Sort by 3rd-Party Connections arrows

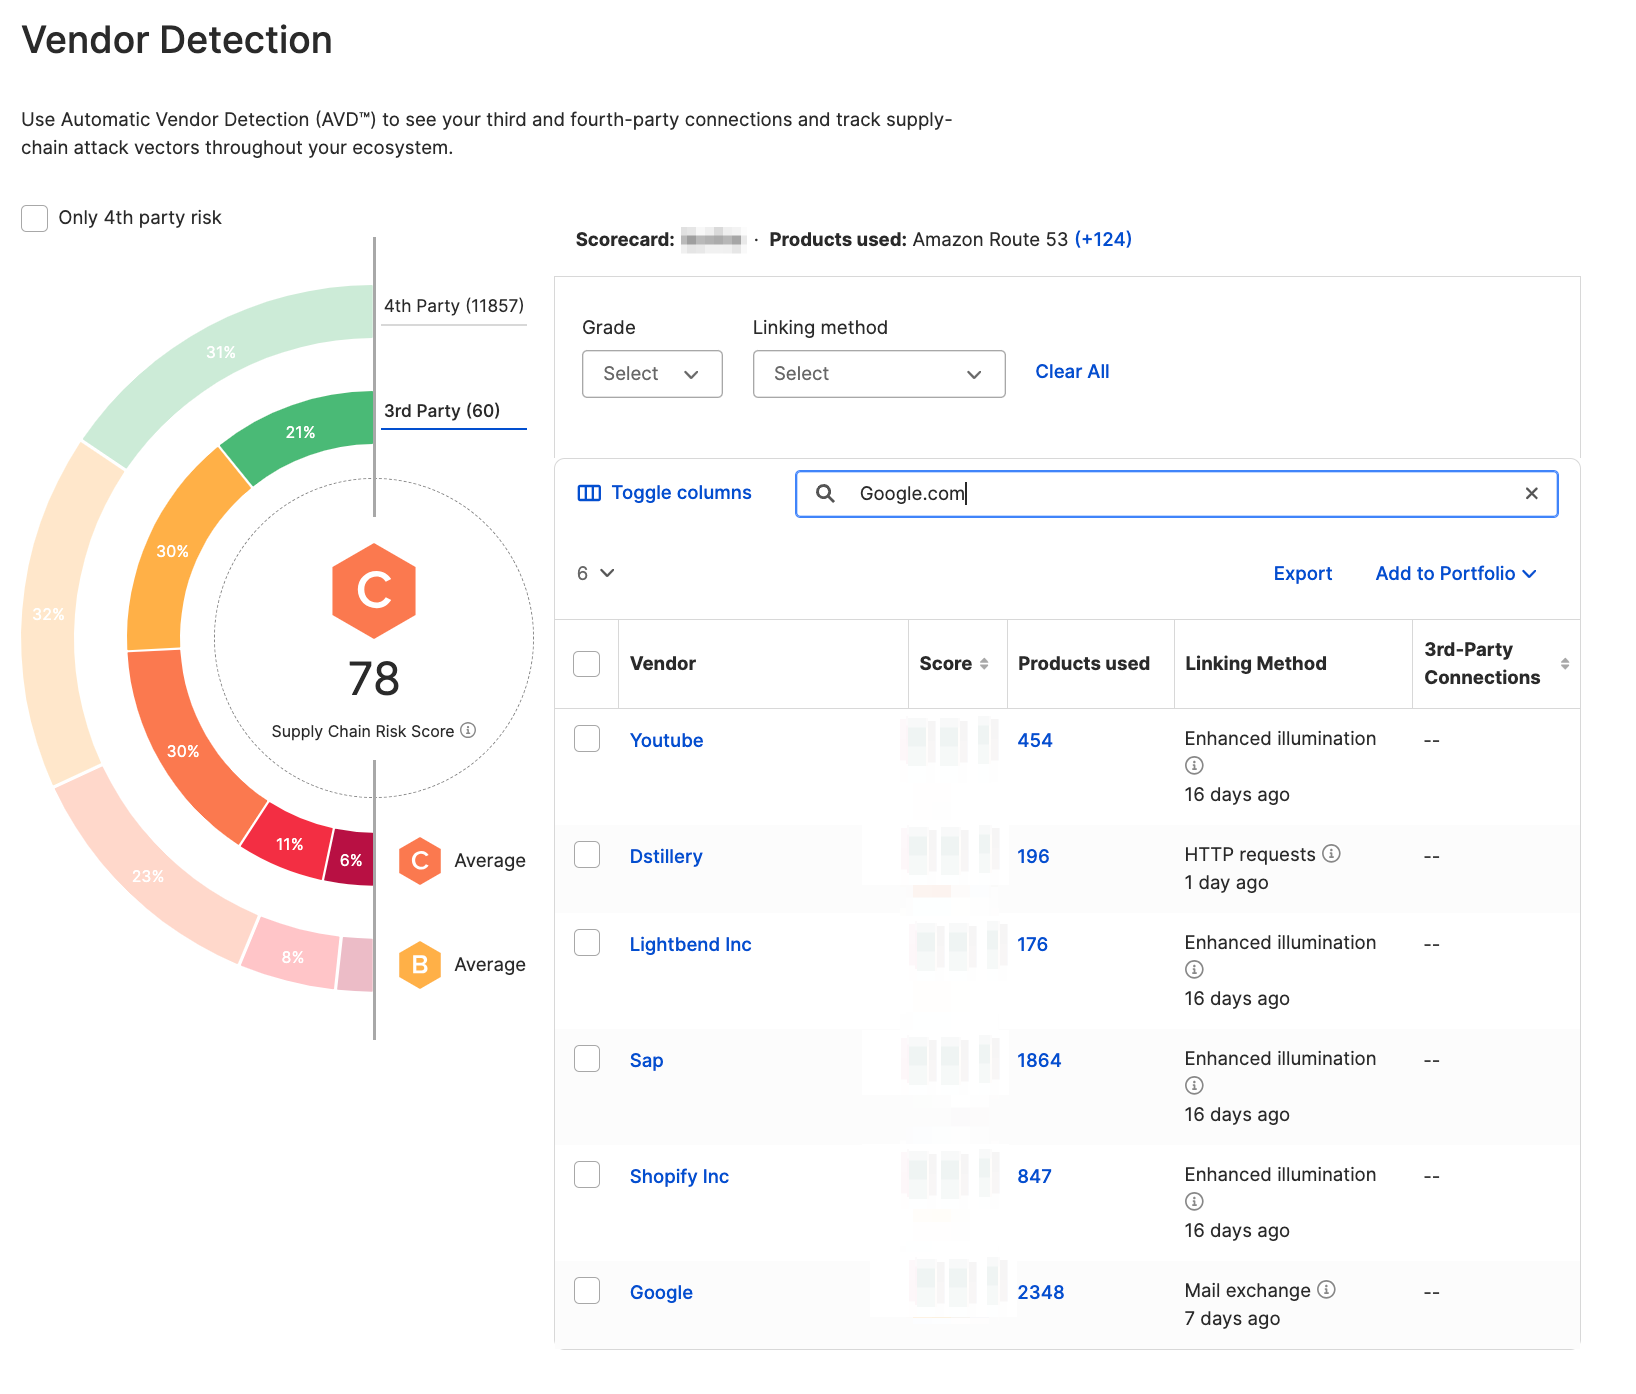click(1565, 664)
